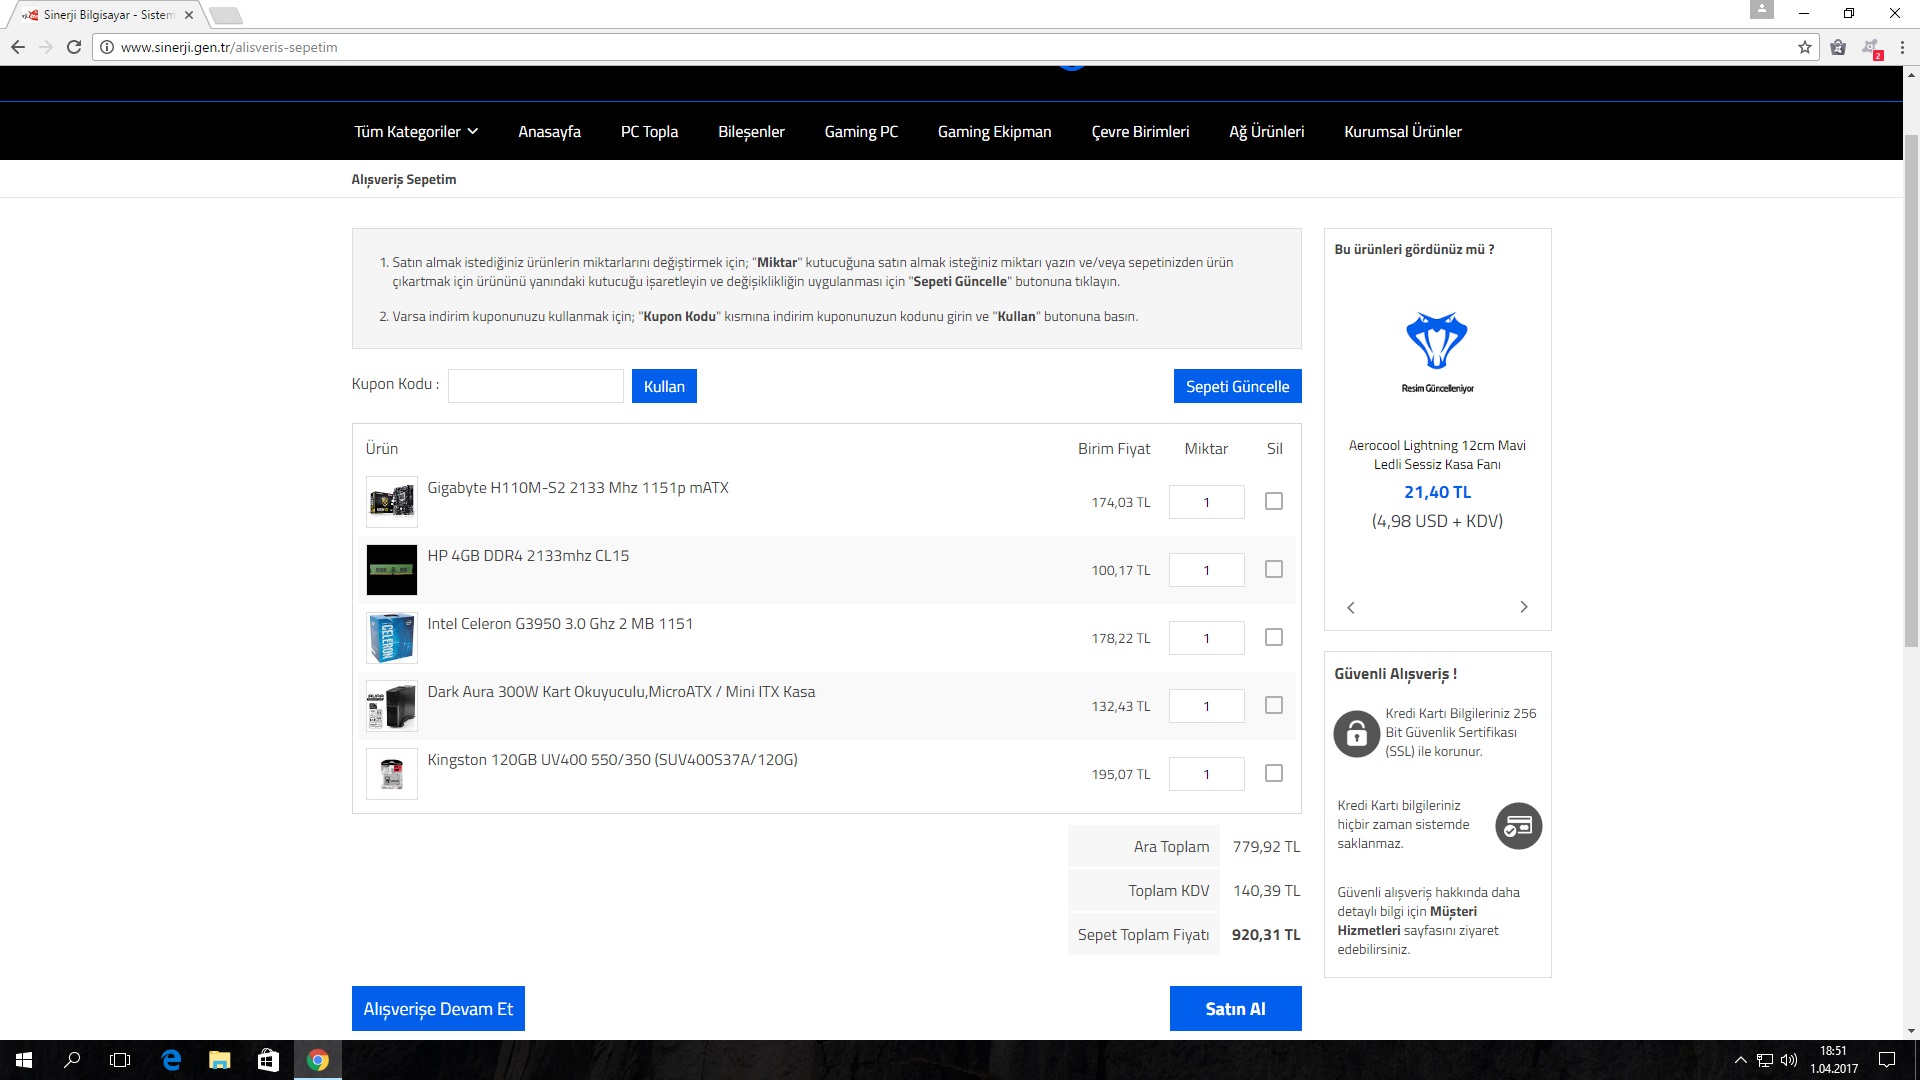Open Aerocool Lightning 12cm fan link
The width and height of the screenshot is (1920, 1080).
1437,454
